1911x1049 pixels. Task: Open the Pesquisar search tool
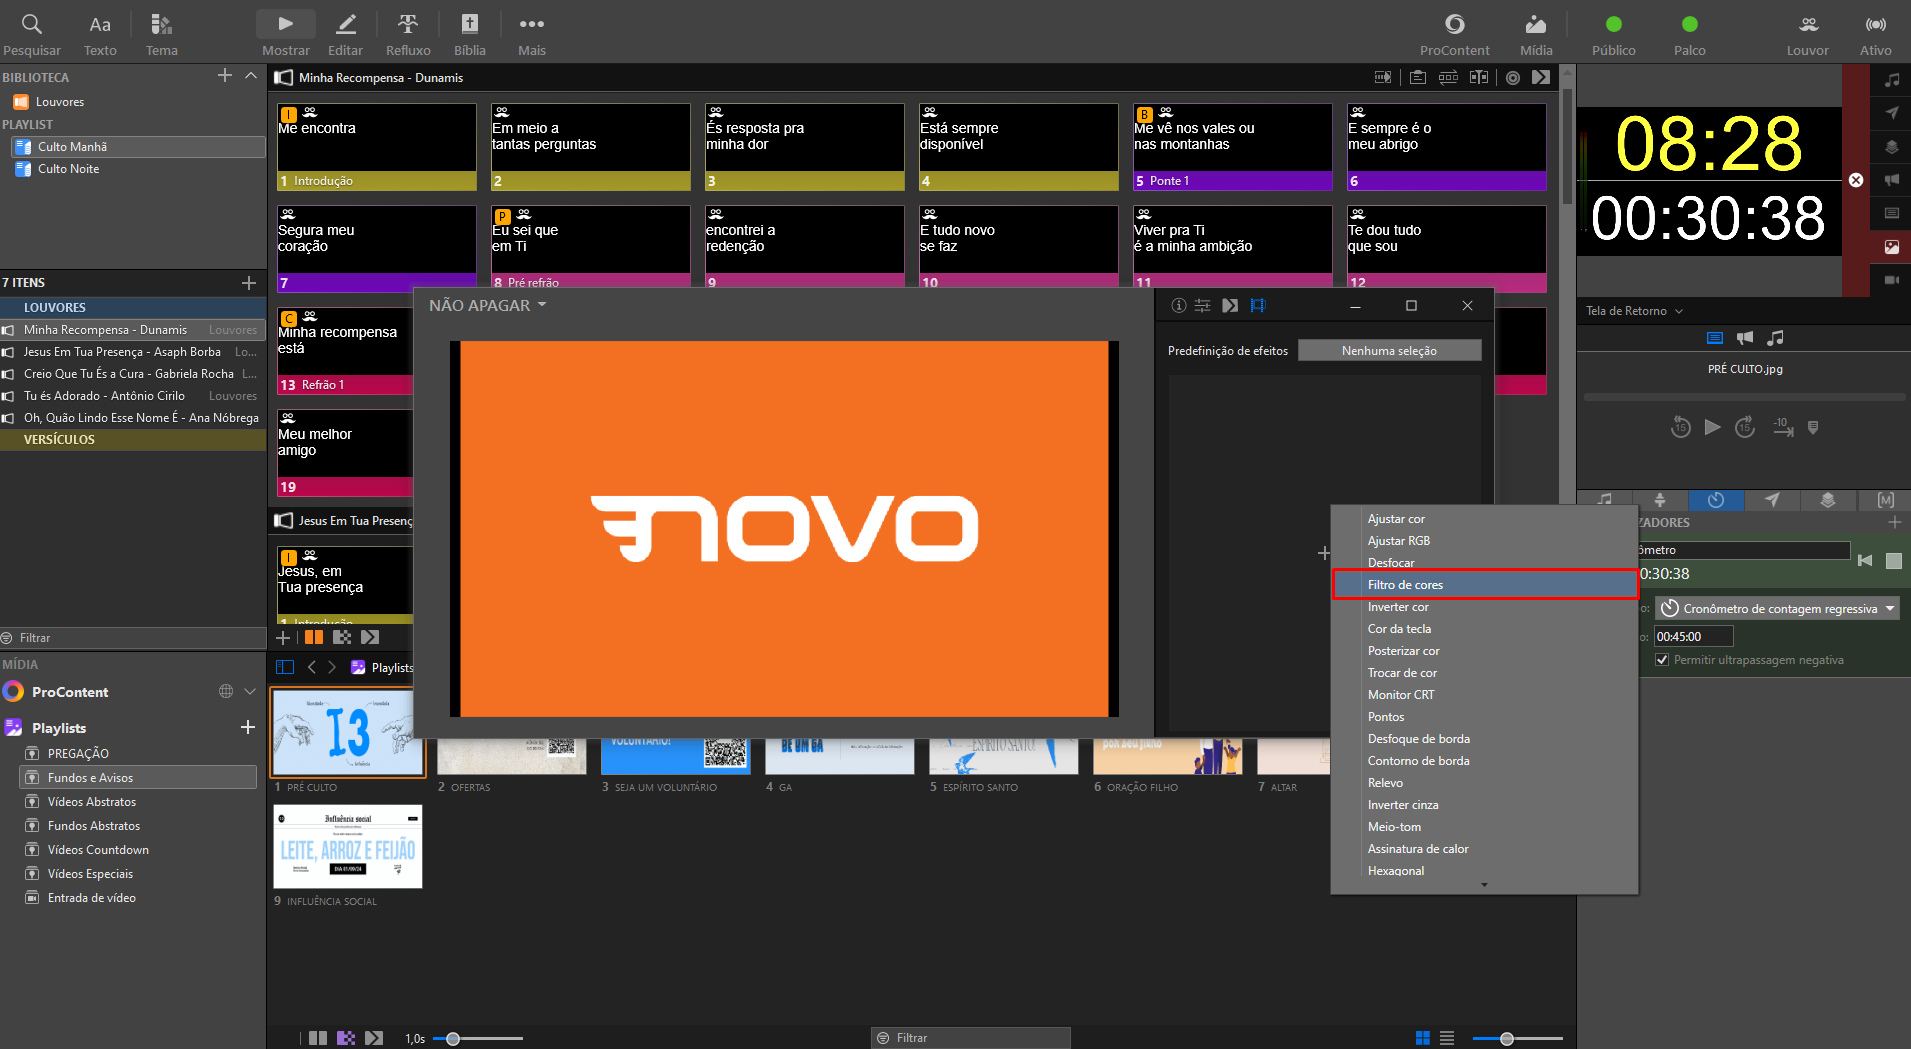click(32, 33)
